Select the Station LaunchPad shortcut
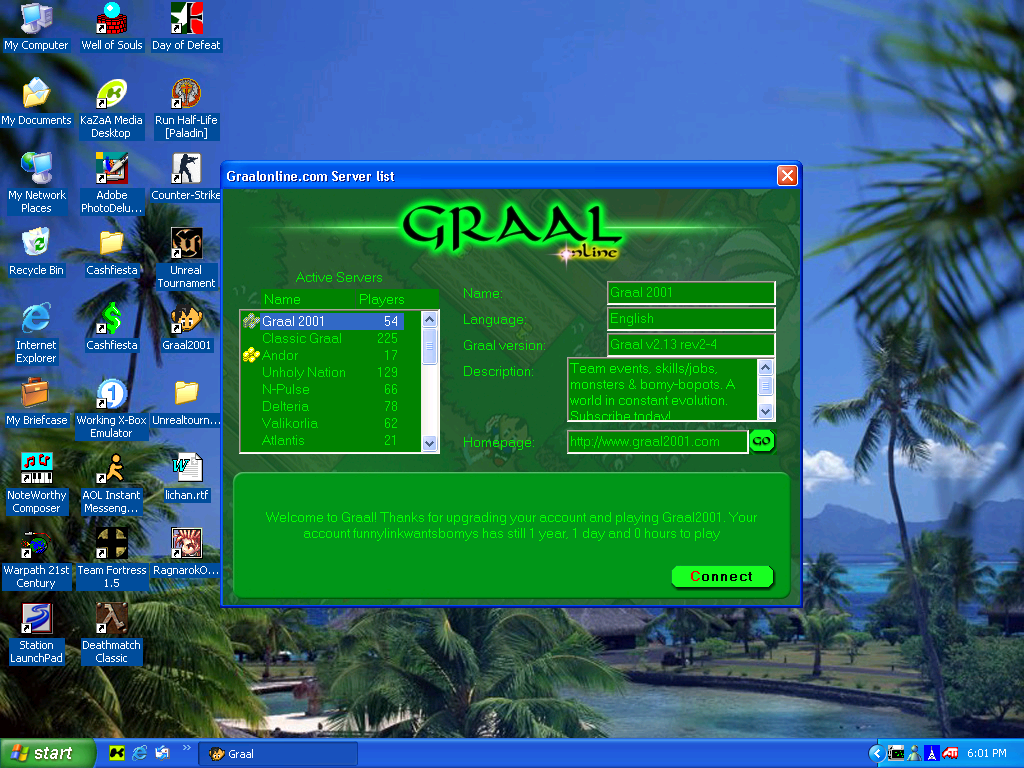The image size is (1024, 768). pyautogui.click(x=36, y=634)
